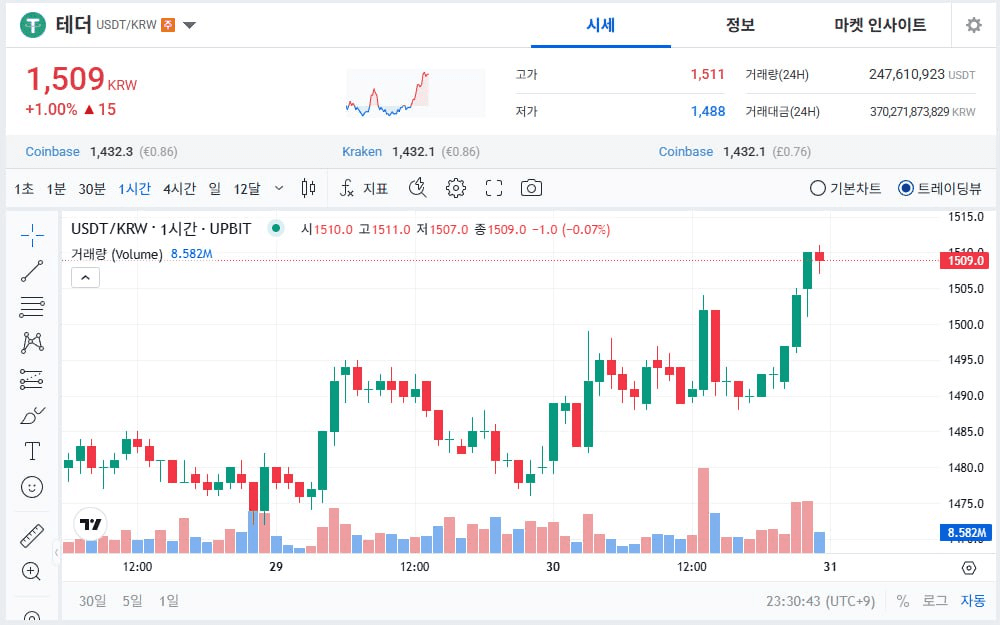1000x625 pixels.
Task: Select the crosshair cursor tool
Action: pyautogui.click(x=32, y=236)
